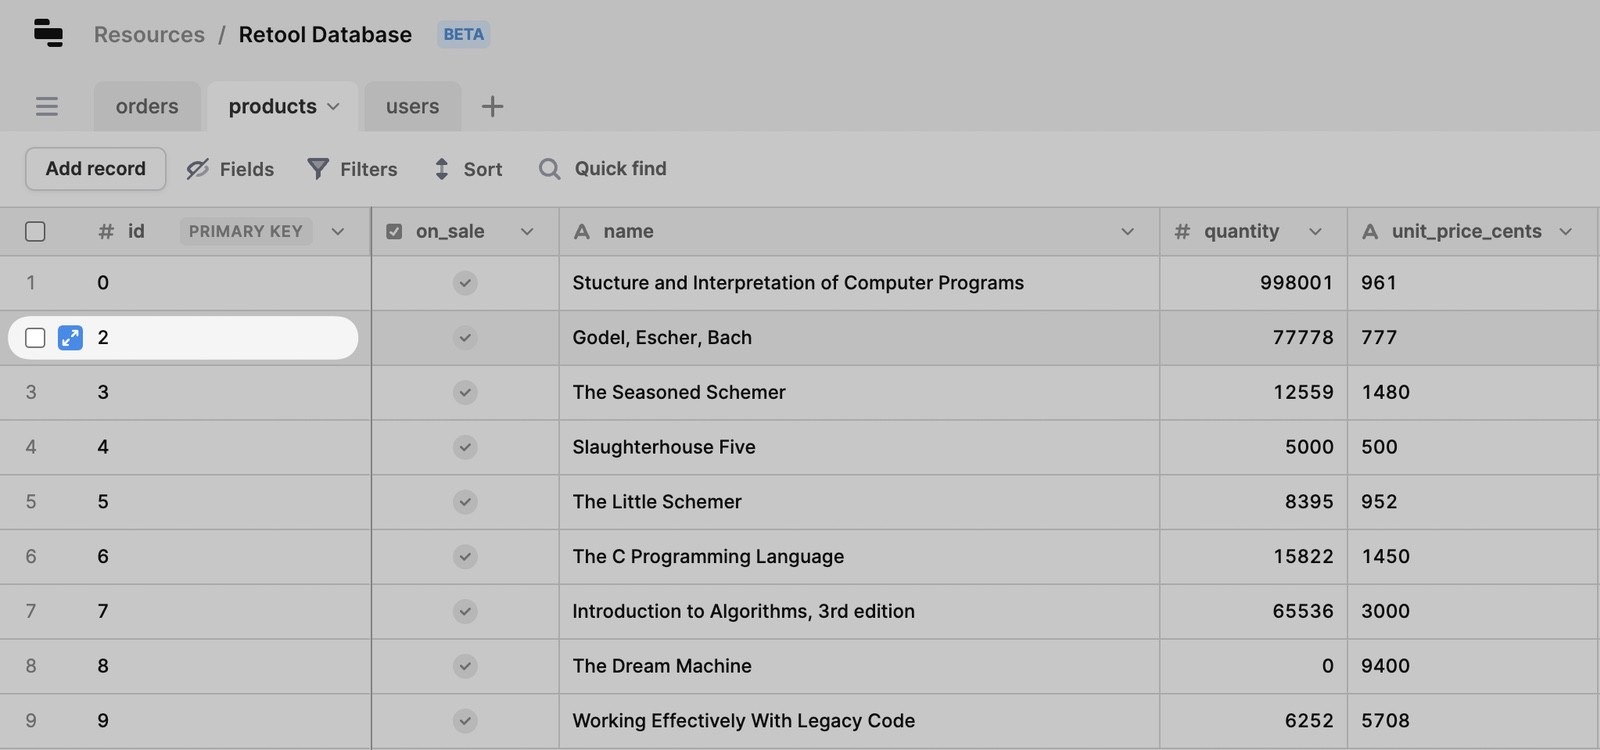
Task: Click quantity cell 77778
Action: coord(1253,338)
